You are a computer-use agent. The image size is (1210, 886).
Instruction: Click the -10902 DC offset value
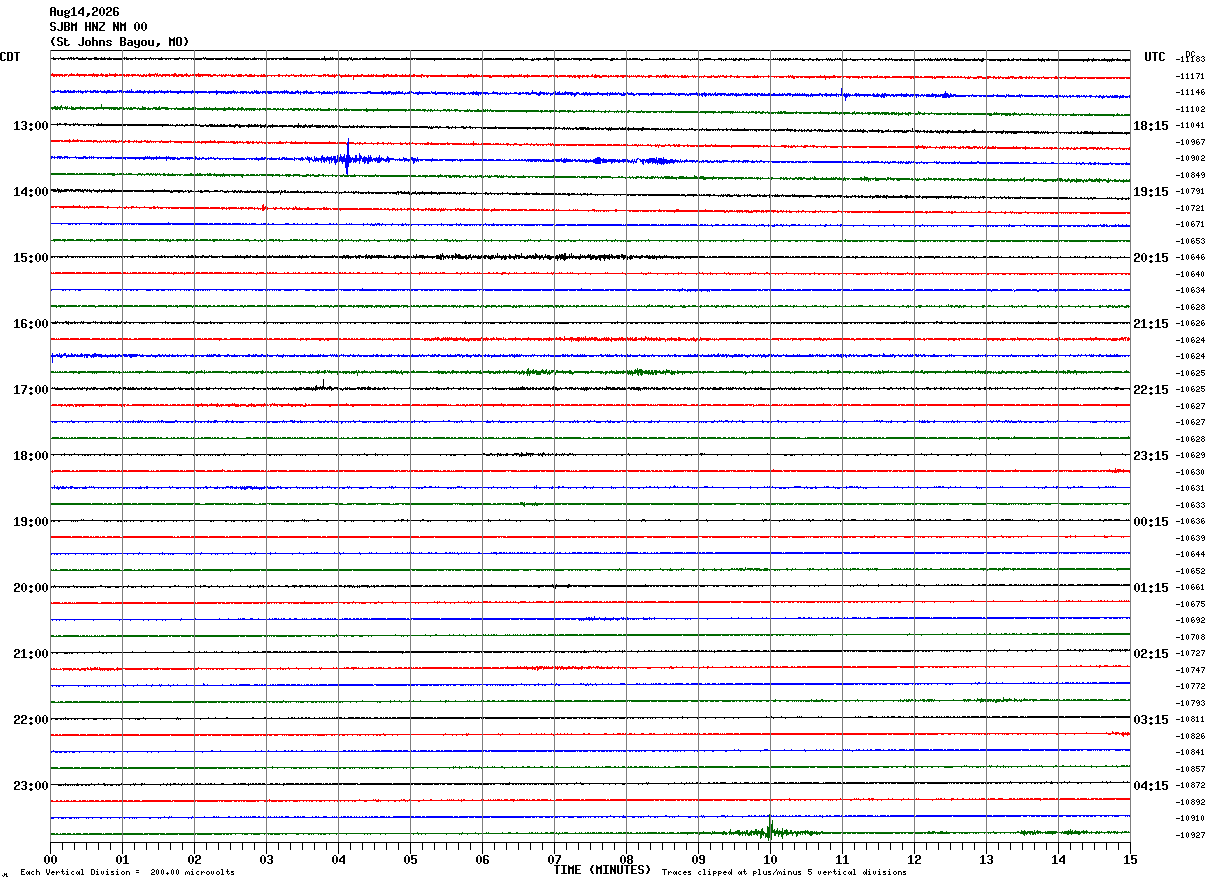click(x=1190, y=159)
